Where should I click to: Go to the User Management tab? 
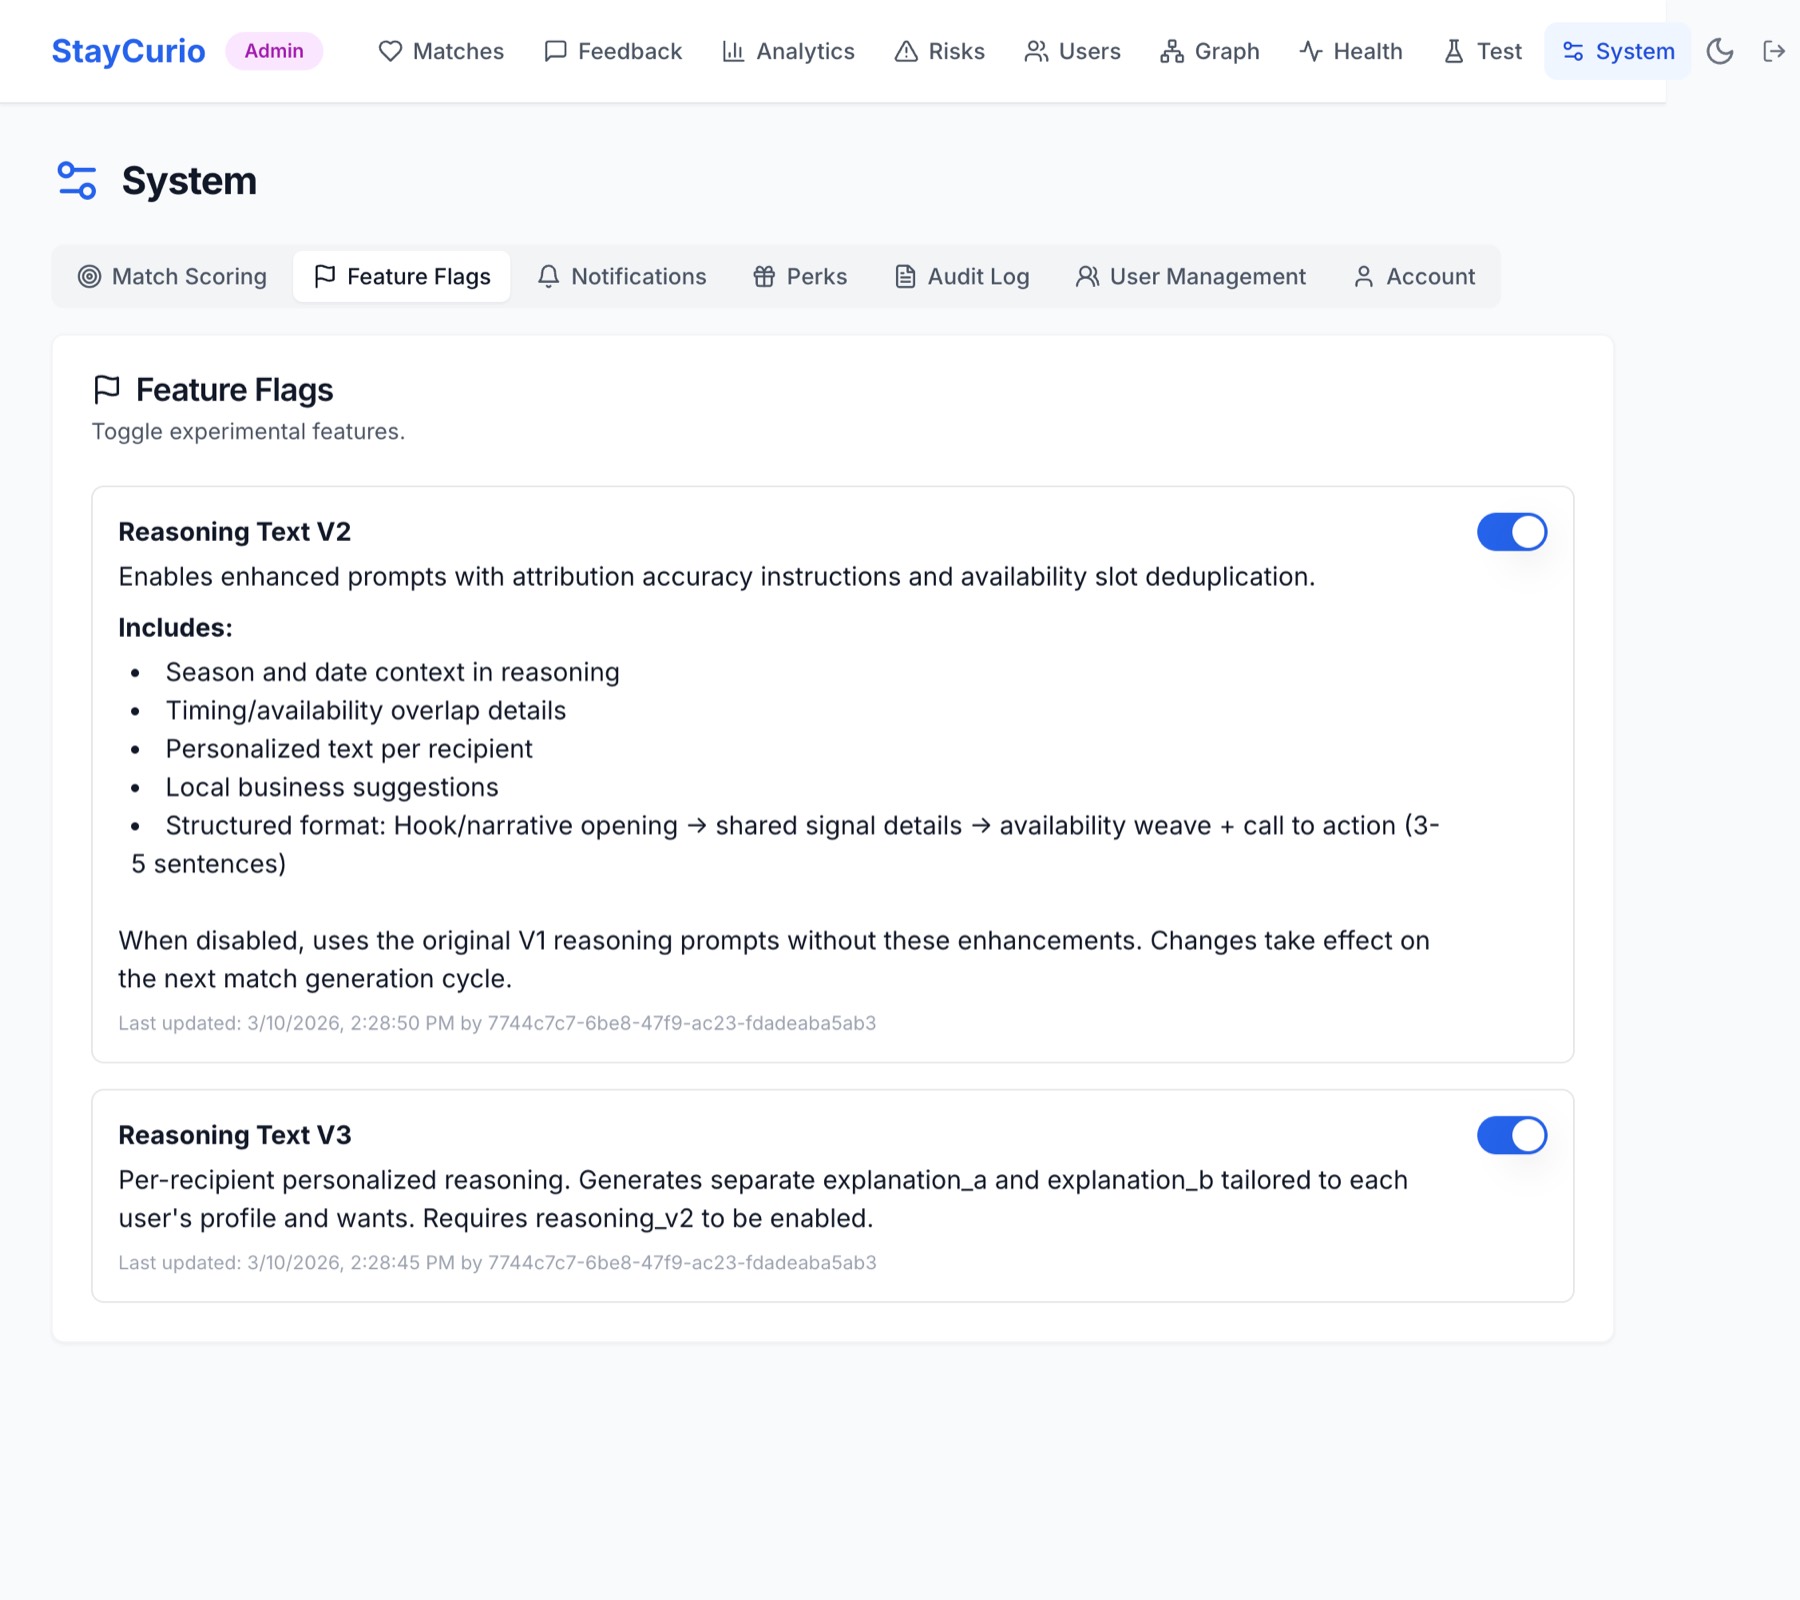point(1191,276)
